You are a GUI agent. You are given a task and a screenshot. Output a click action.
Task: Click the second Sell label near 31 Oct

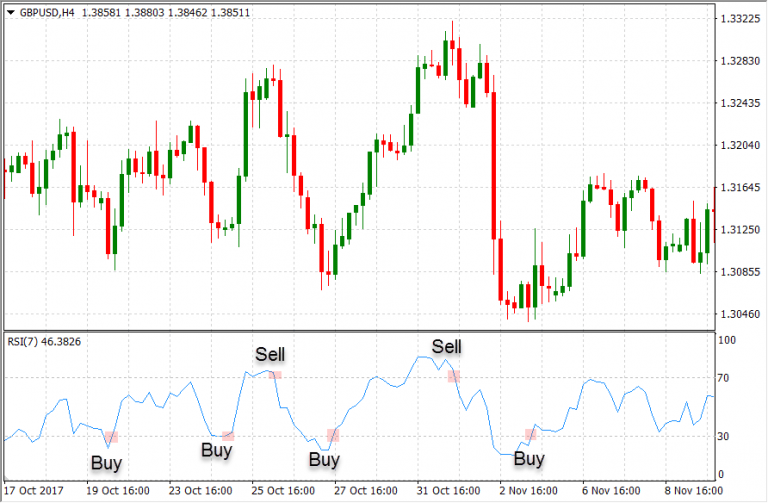pos(446,347)
